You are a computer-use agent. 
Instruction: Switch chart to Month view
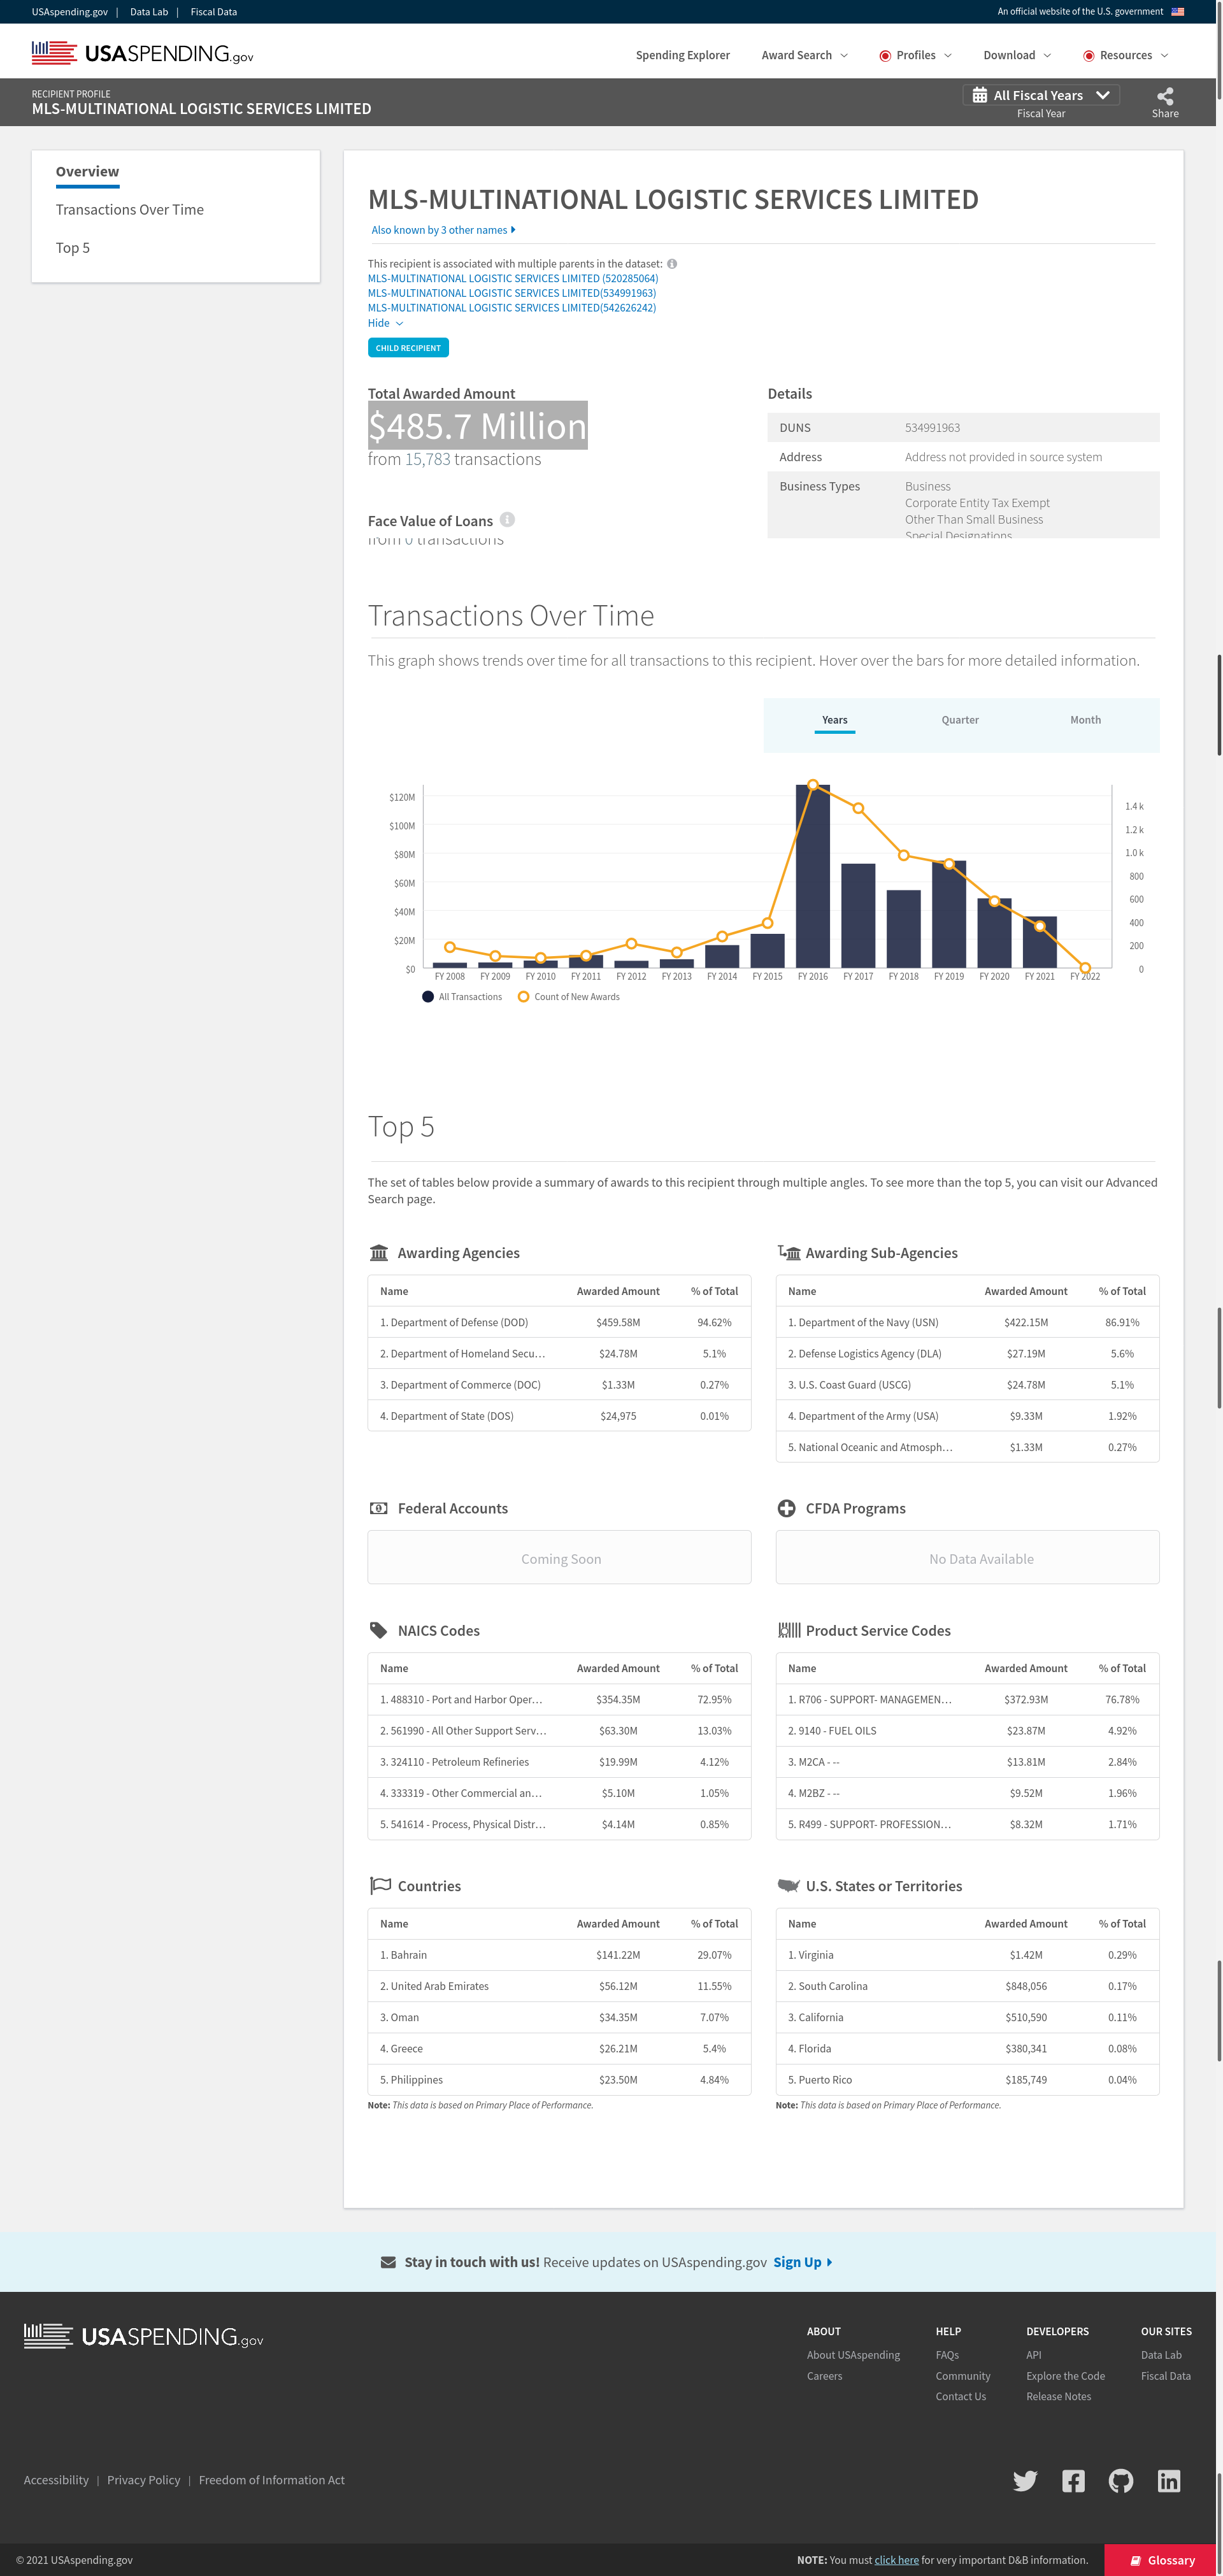(1085, 720)
